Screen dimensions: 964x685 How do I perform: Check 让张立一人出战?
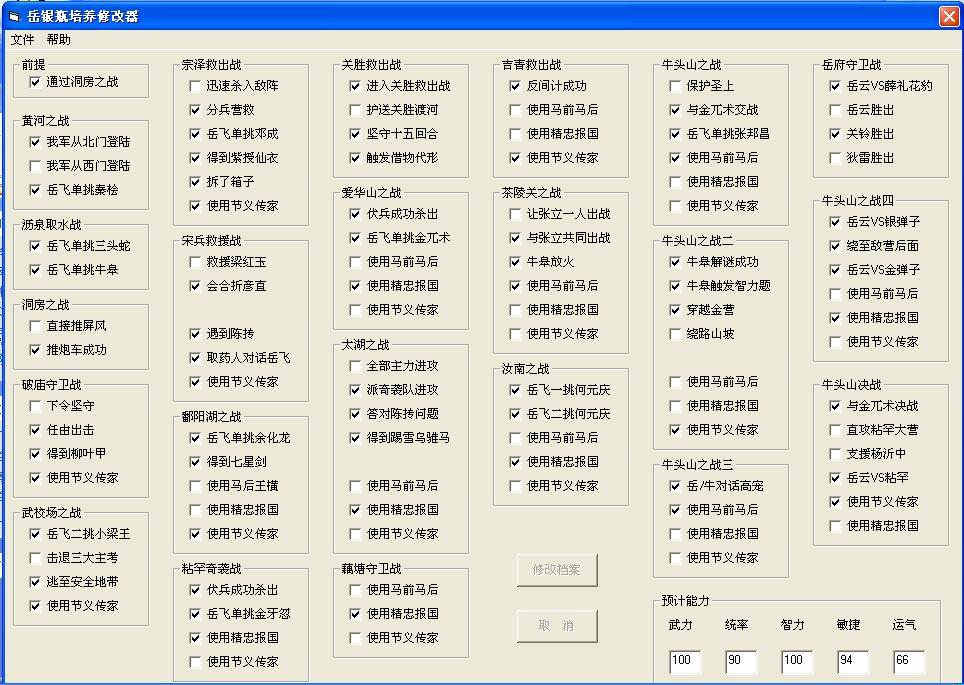(x=515, y=214)
